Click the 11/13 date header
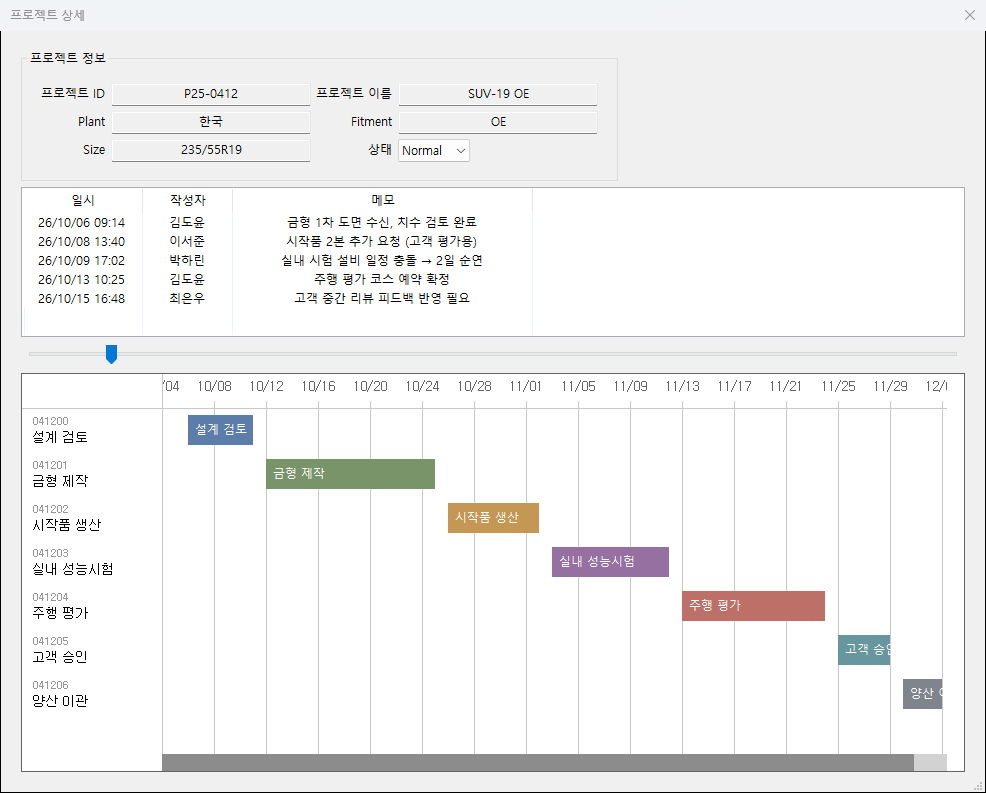 682,386
